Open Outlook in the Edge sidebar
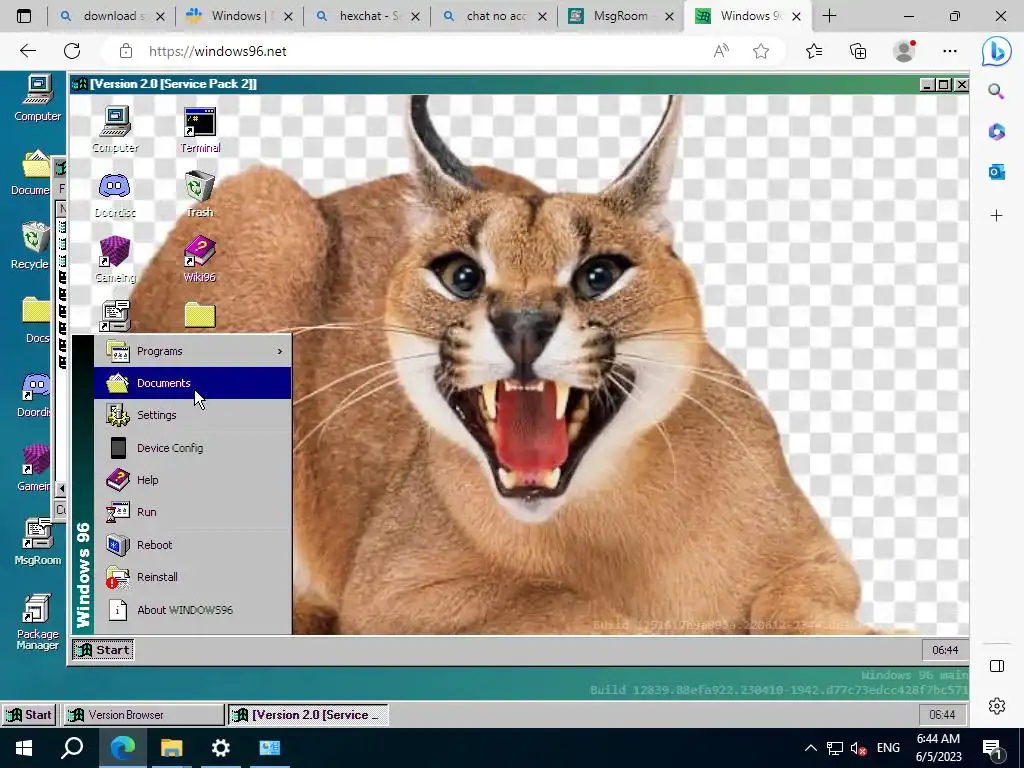Screen dimensions: 1024x768 point(997,172)
